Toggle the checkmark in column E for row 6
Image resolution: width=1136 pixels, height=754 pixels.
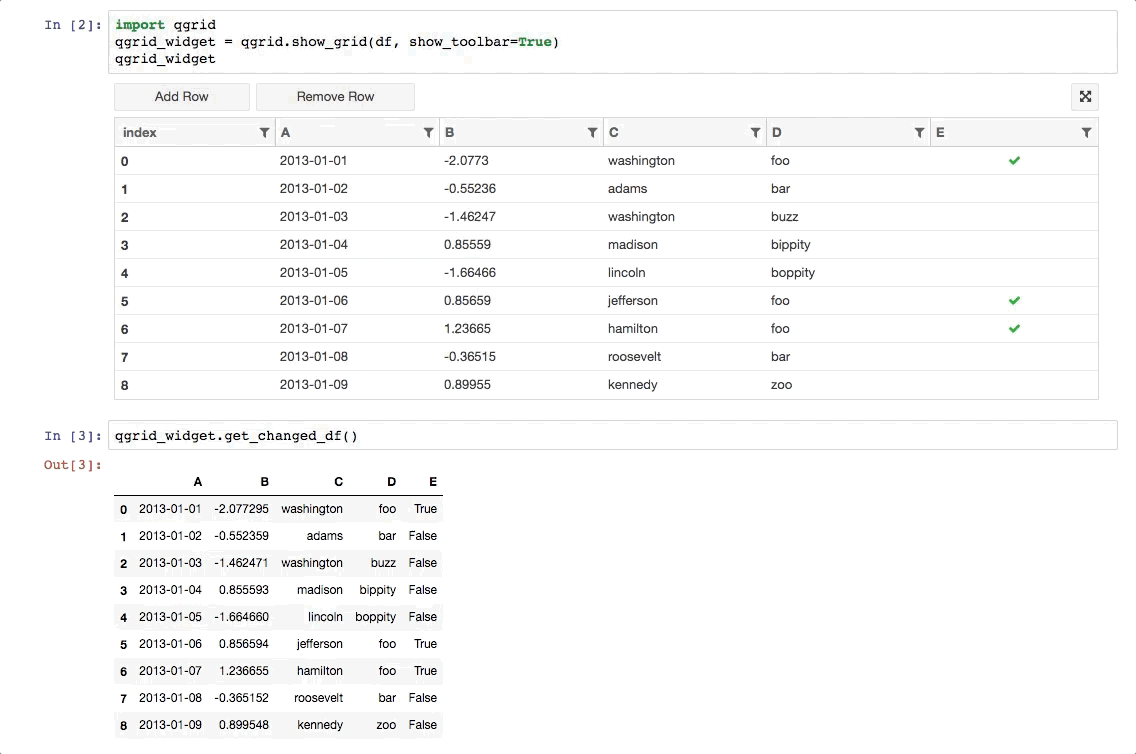[x=1014, y=328]
